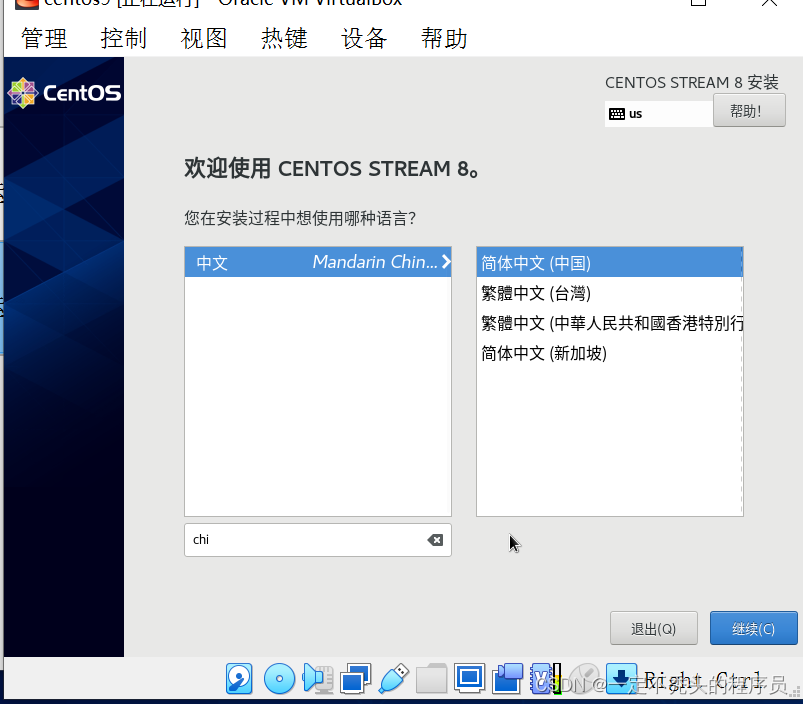The height and width of the screenshot is (704, 803).
Task: Click the 继续(C) continue button
Action: 753,628
